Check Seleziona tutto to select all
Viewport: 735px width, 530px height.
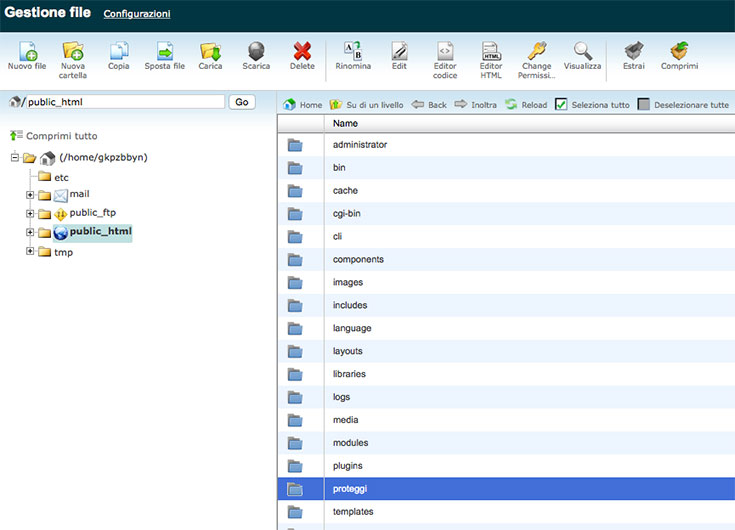(x=592, y=105)
